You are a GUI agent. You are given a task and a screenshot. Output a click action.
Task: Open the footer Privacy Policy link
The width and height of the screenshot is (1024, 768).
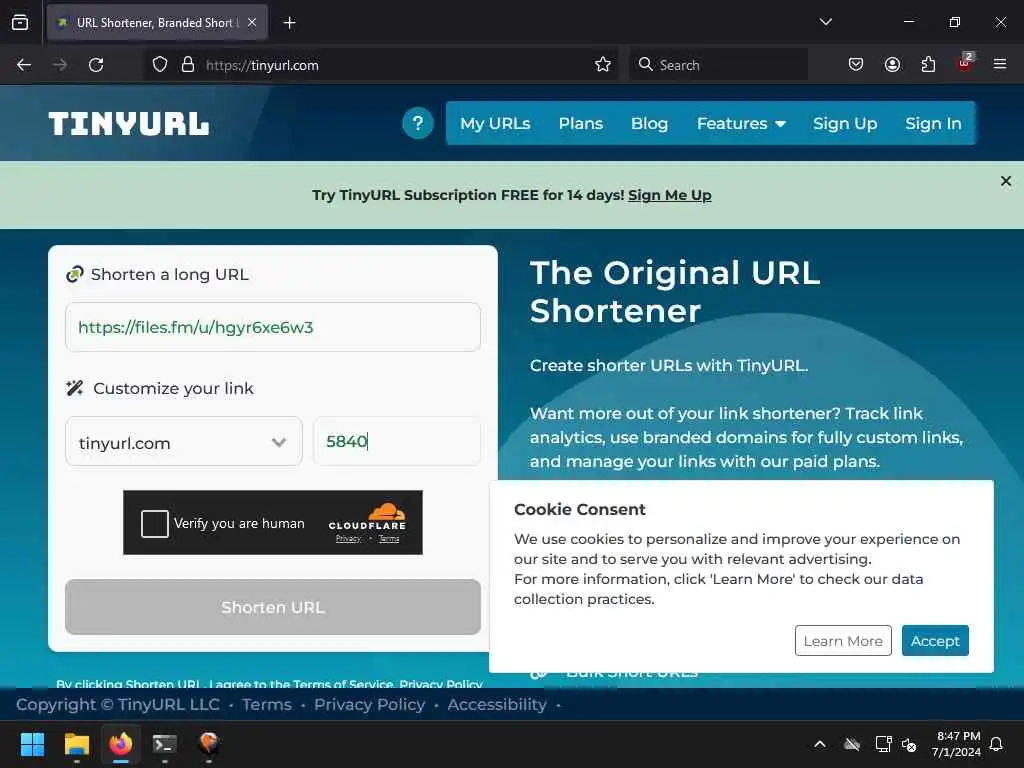[370, 705]
